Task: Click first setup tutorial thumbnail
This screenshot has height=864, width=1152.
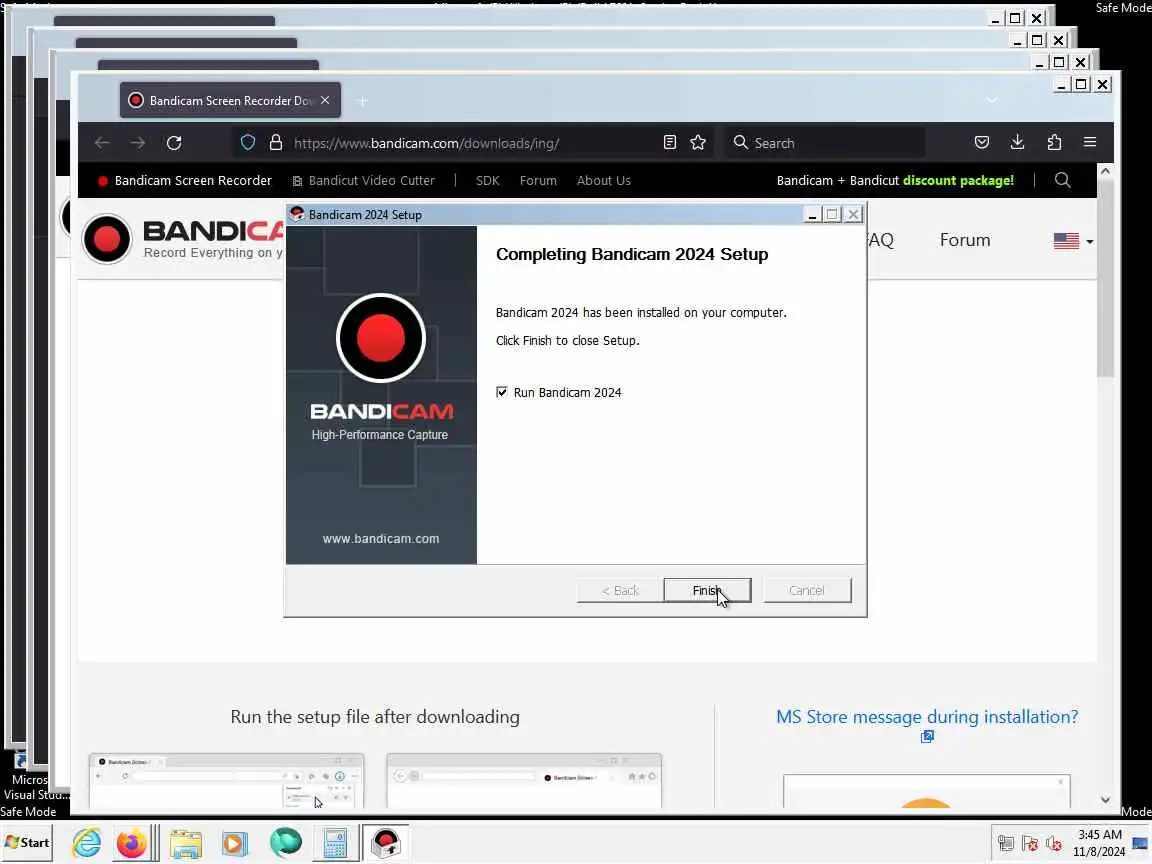Action: [226, 781]
